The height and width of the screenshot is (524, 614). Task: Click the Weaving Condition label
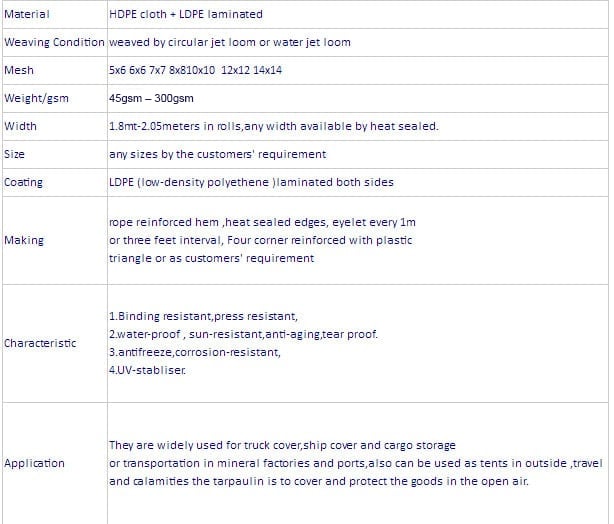pyautogui.click(x=54, y=42)
